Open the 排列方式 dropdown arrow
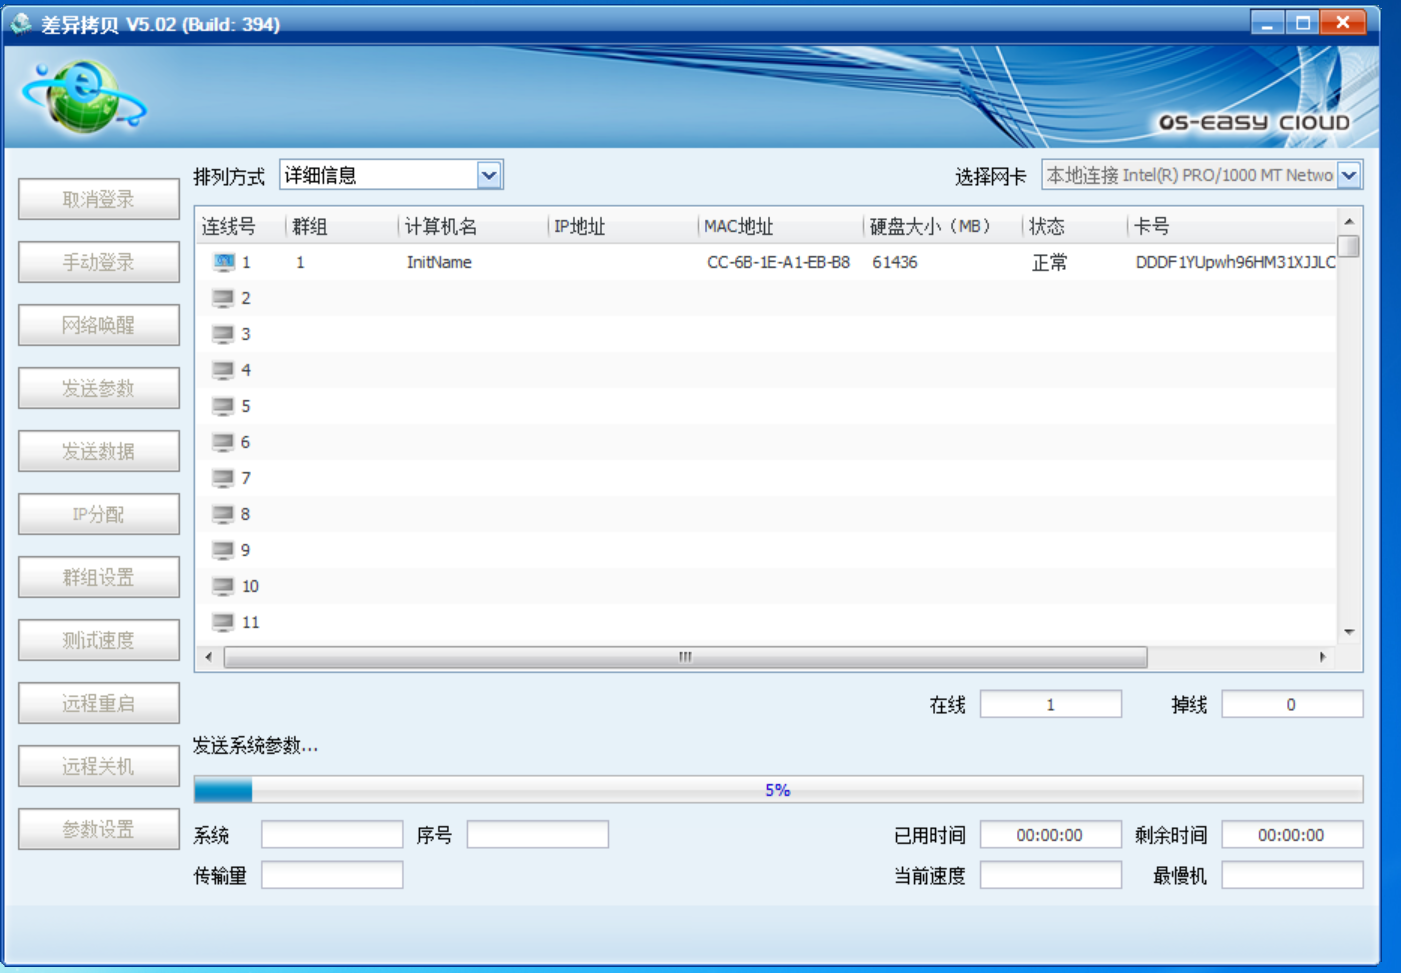The width and height of the screenshot is (1401, 973). point(489,176)
